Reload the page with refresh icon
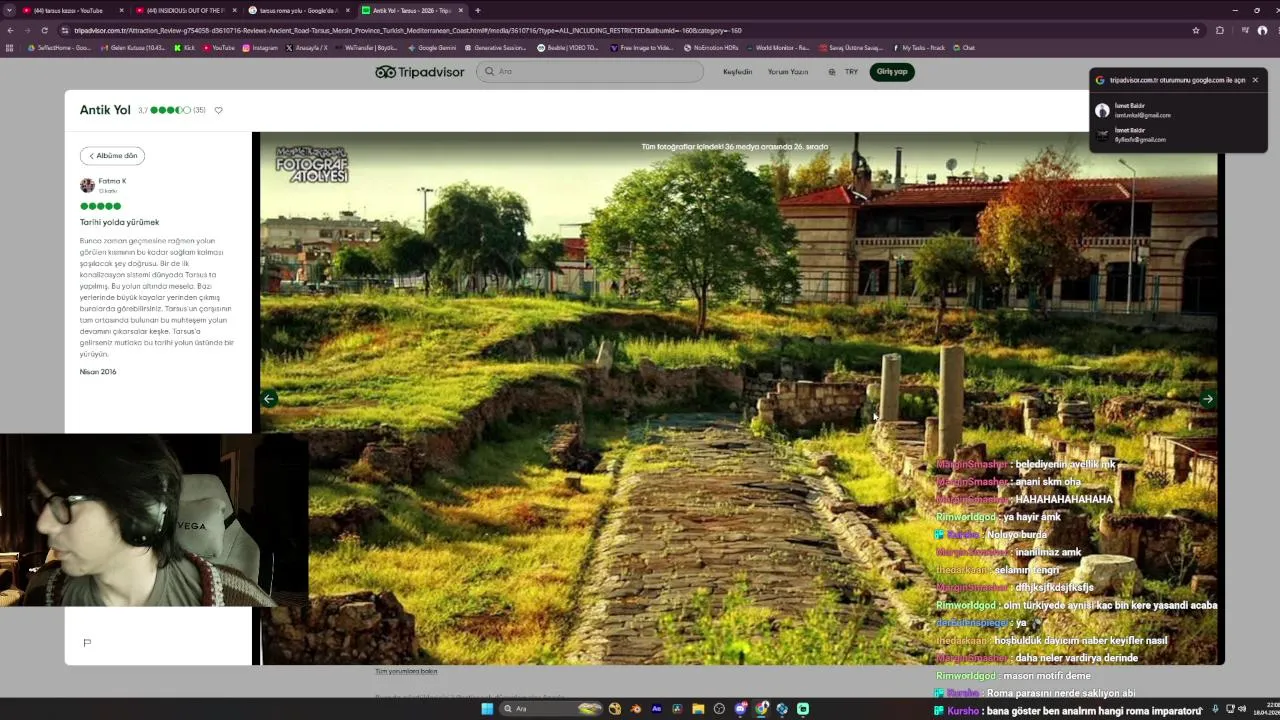Screen dimensions: 1280x720 click(x=44, y=30)
